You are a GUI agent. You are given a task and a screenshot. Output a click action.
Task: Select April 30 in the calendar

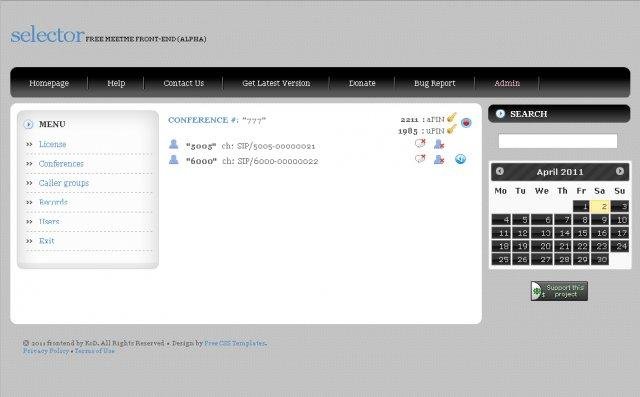(x=600, y=259)
